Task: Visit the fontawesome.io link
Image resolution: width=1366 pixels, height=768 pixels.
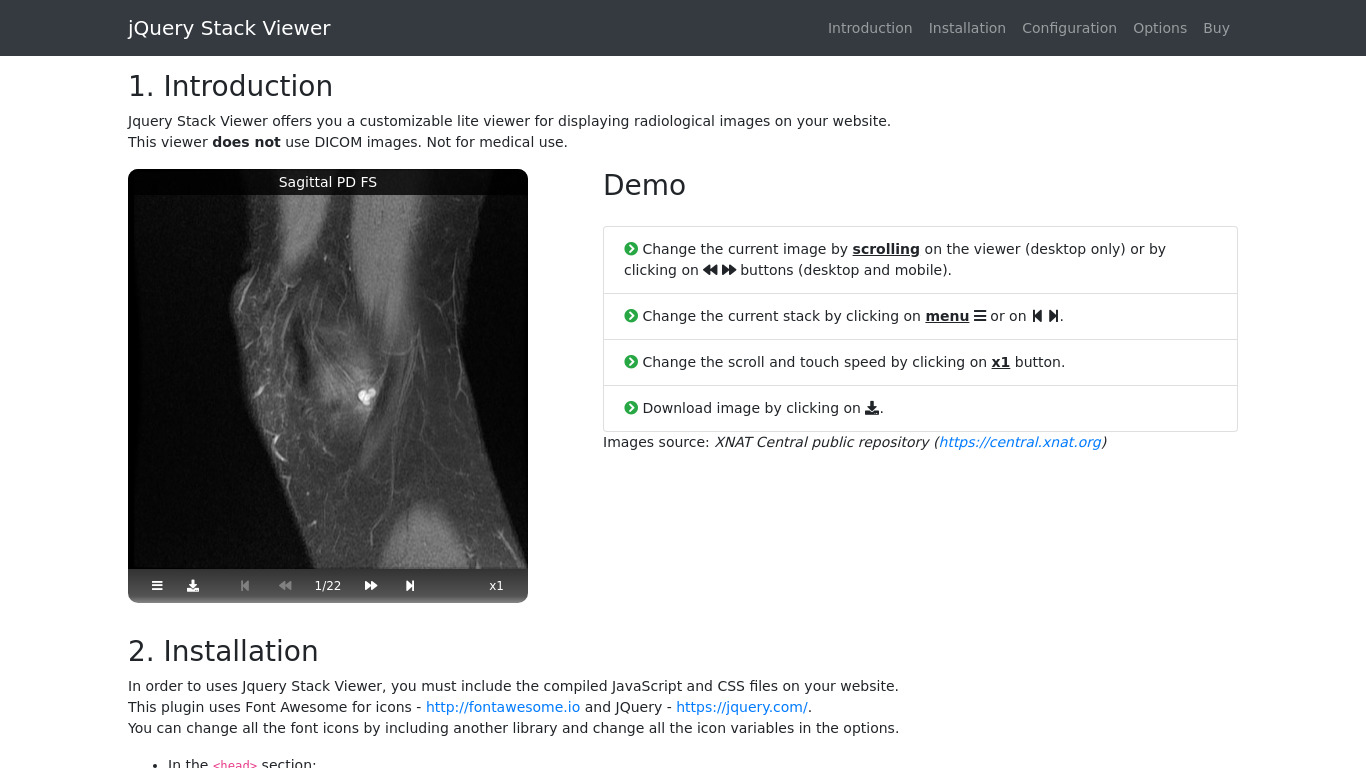Action: (502, 707)
